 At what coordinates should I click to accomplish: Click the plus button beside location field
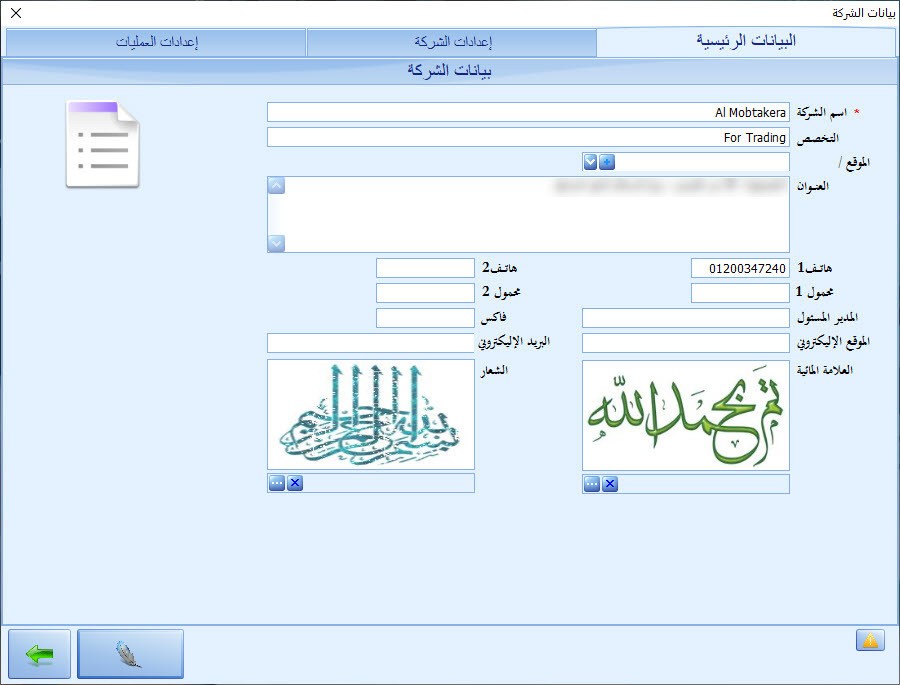tap(607, 162)
